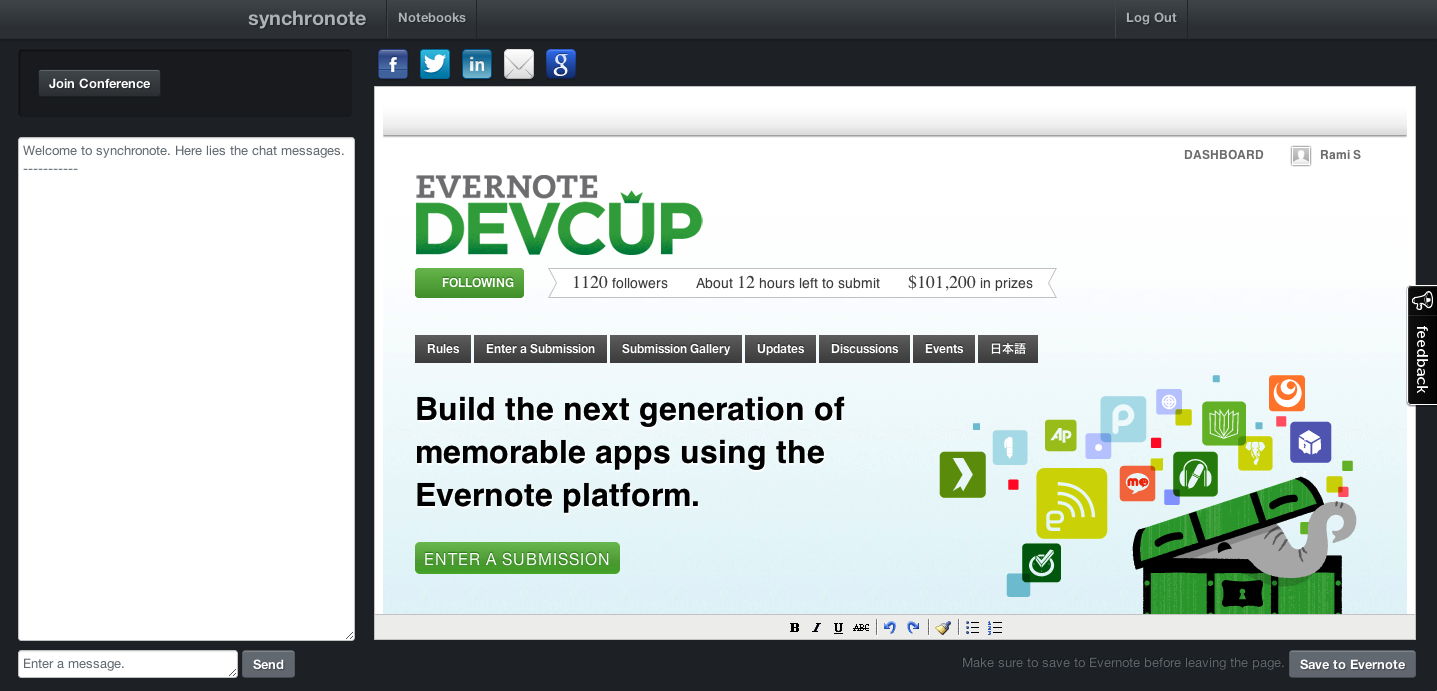Open the Enter a Submission tab
The width and height of the screenshot is (1437, 691).
click(x=540, y=349)
